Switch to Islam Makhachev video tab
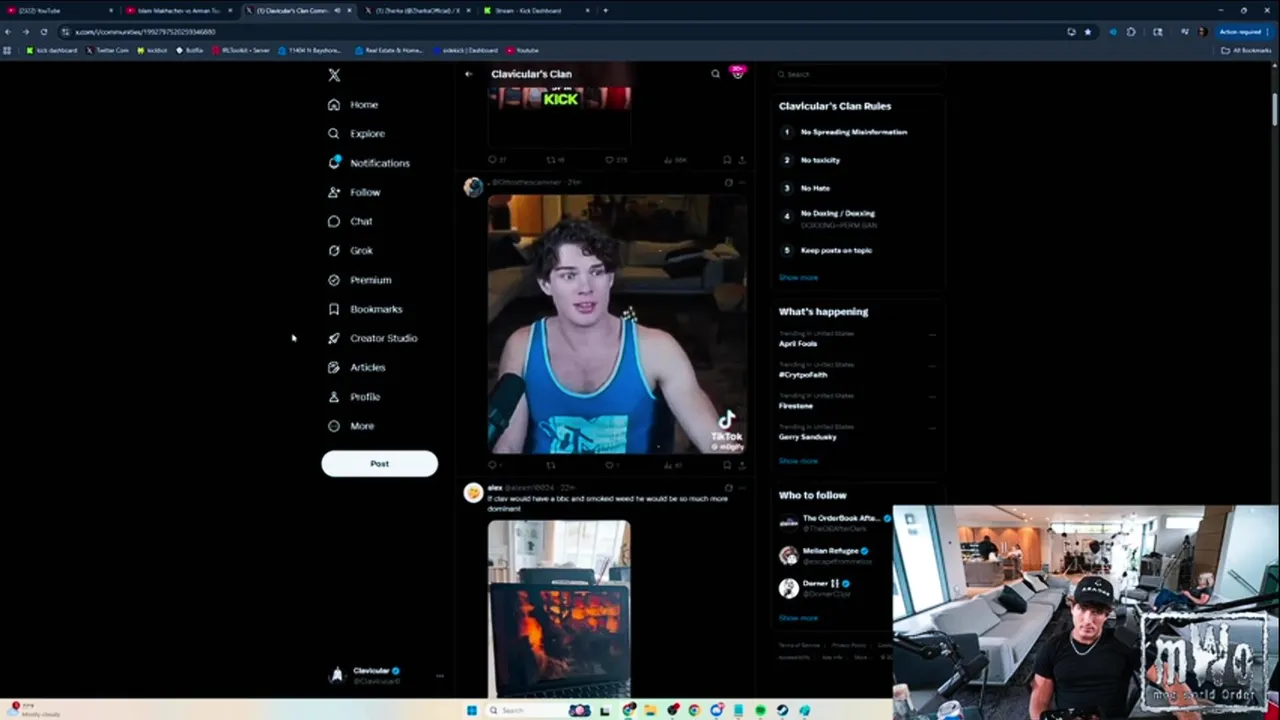Image resolution: width=1280 pixels, height=720 pixels. click(x=180, y=10)
